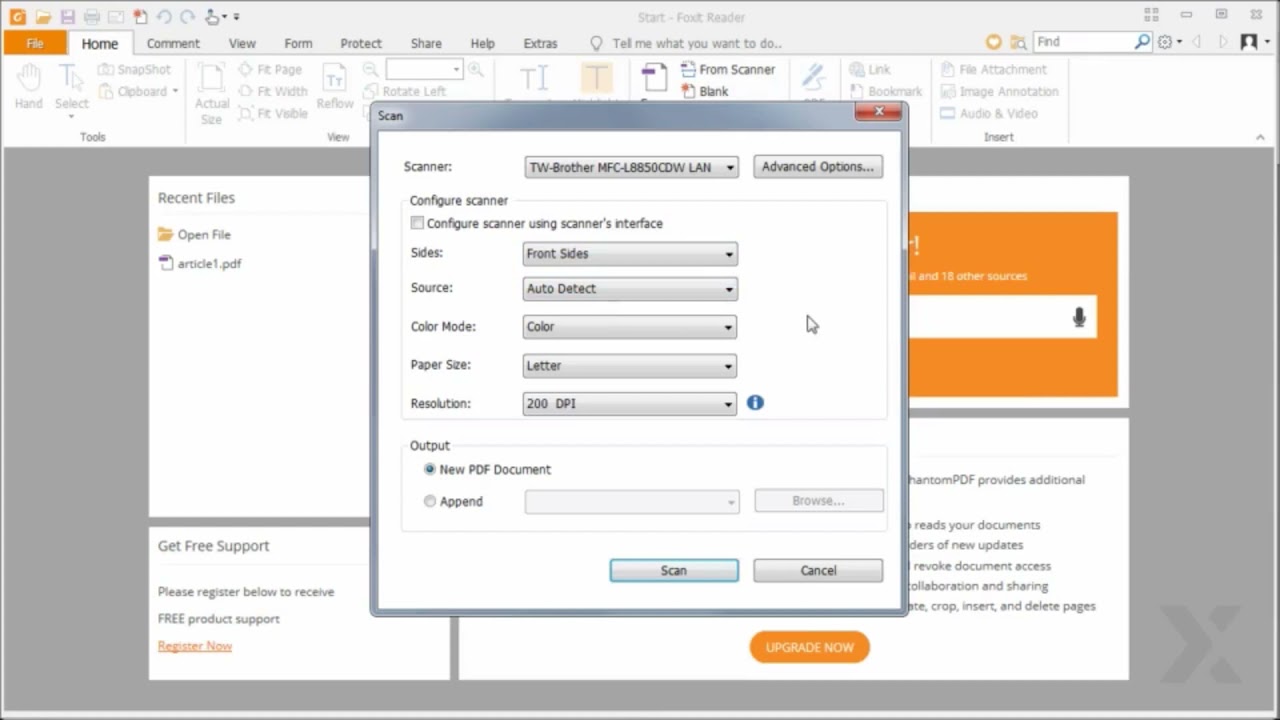Open the zoom level combo box
Image resolution: width=1280 pixels, height=720 pixels.
(424, 69)
